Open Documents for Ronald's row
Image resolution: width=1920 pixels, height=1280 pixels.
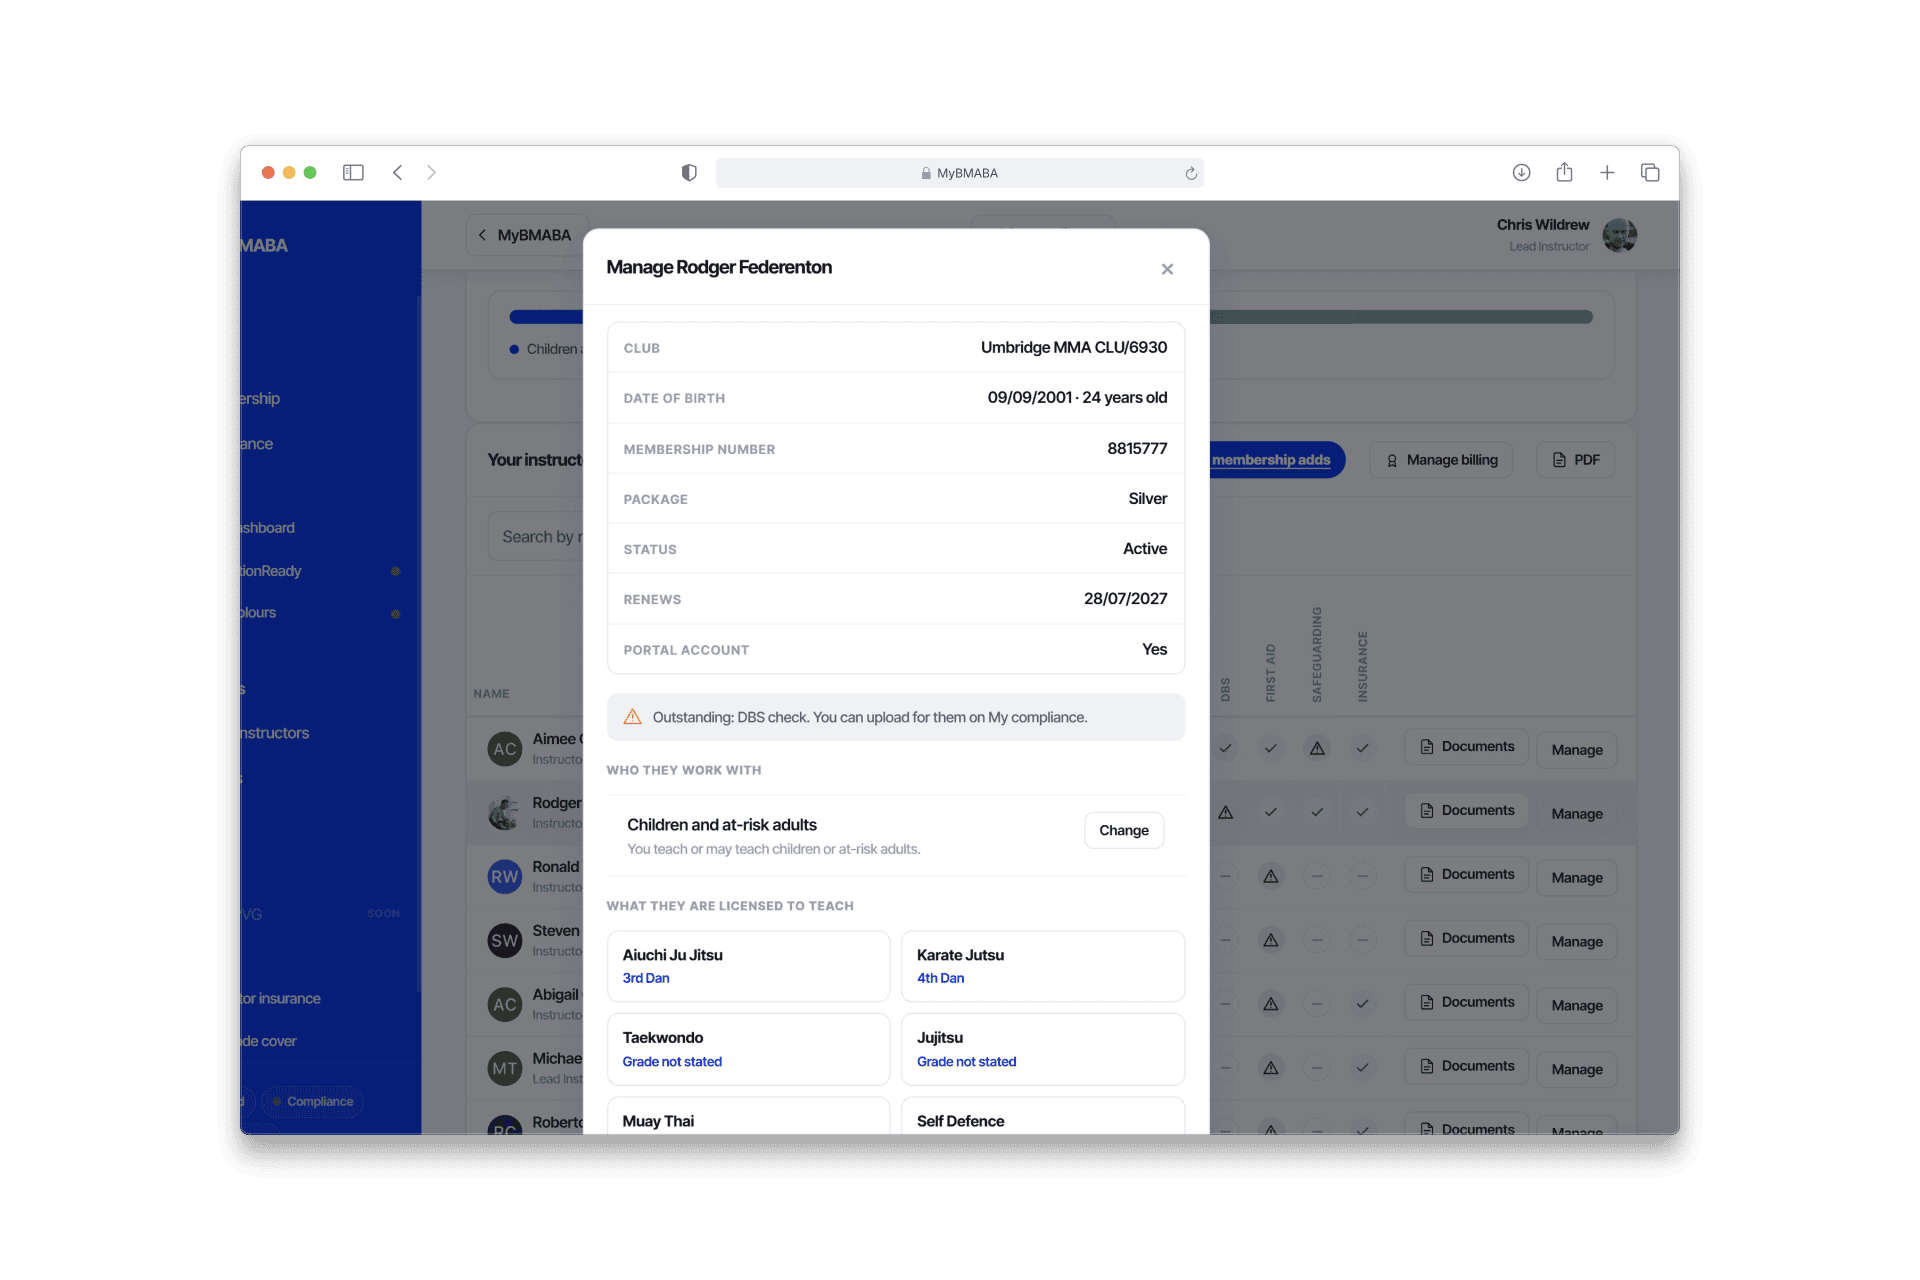1467,875
